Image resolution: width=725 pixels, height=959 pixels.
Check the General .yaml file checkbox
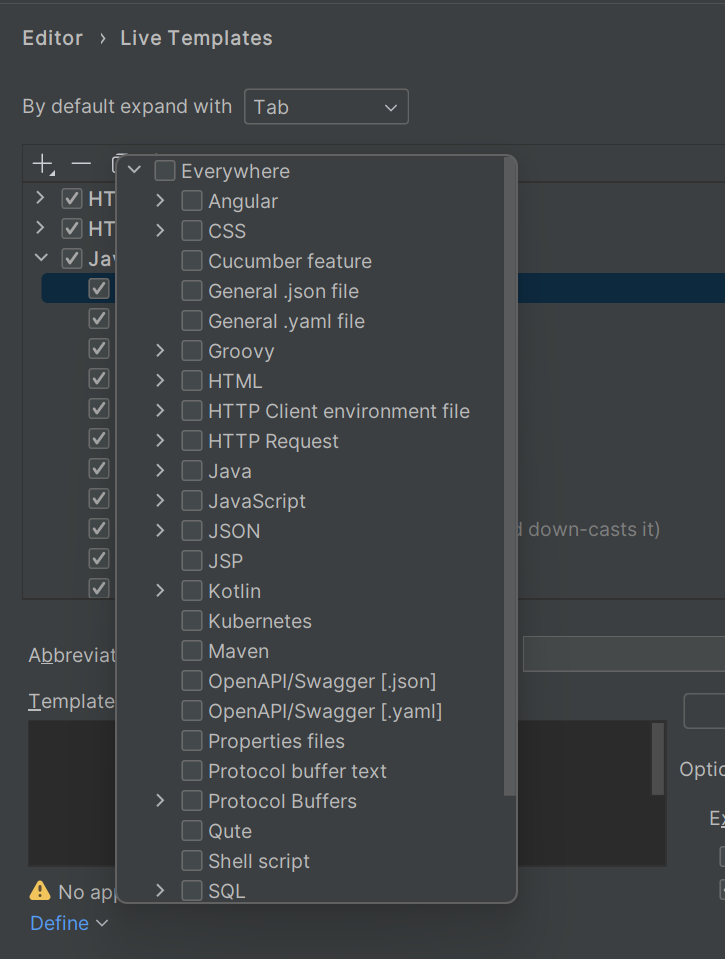(192, 320)
